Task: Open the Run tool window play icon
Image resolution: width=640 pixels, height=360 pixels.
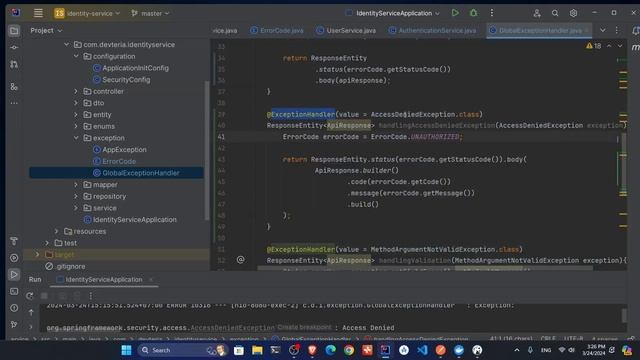Action: point(14,275)
